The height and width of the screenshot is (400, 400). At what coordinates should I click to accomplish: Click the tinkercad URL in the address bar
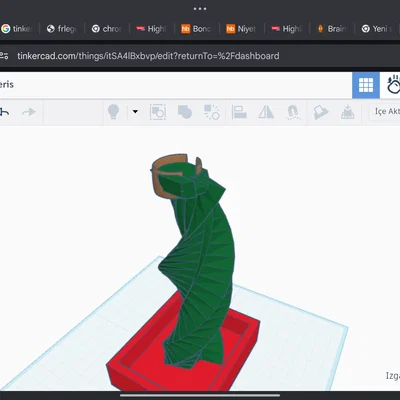(148, 56)
